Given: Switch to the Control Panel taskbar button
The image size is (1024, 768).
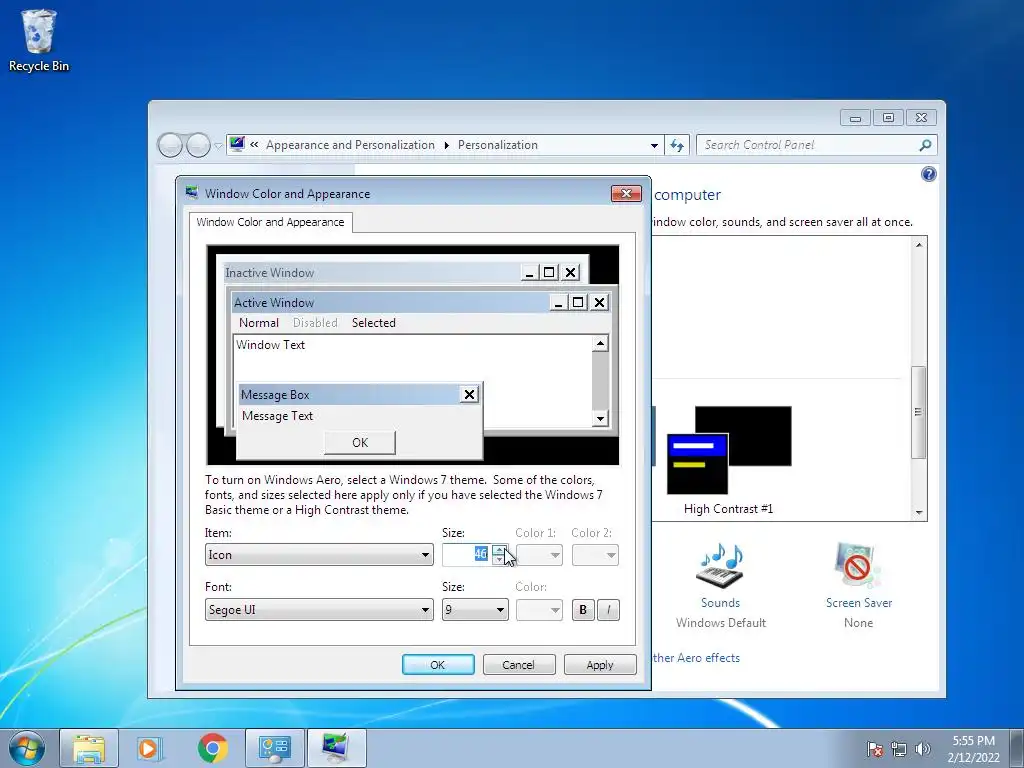Looking at the screenshot, I should click(x=274, y=748).
